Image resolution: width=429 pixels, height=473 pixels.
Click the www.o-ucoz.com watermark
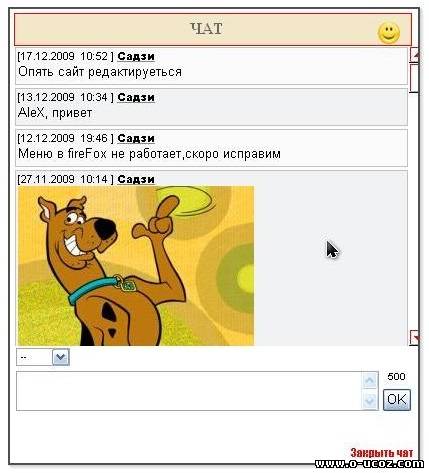point(369,464)
